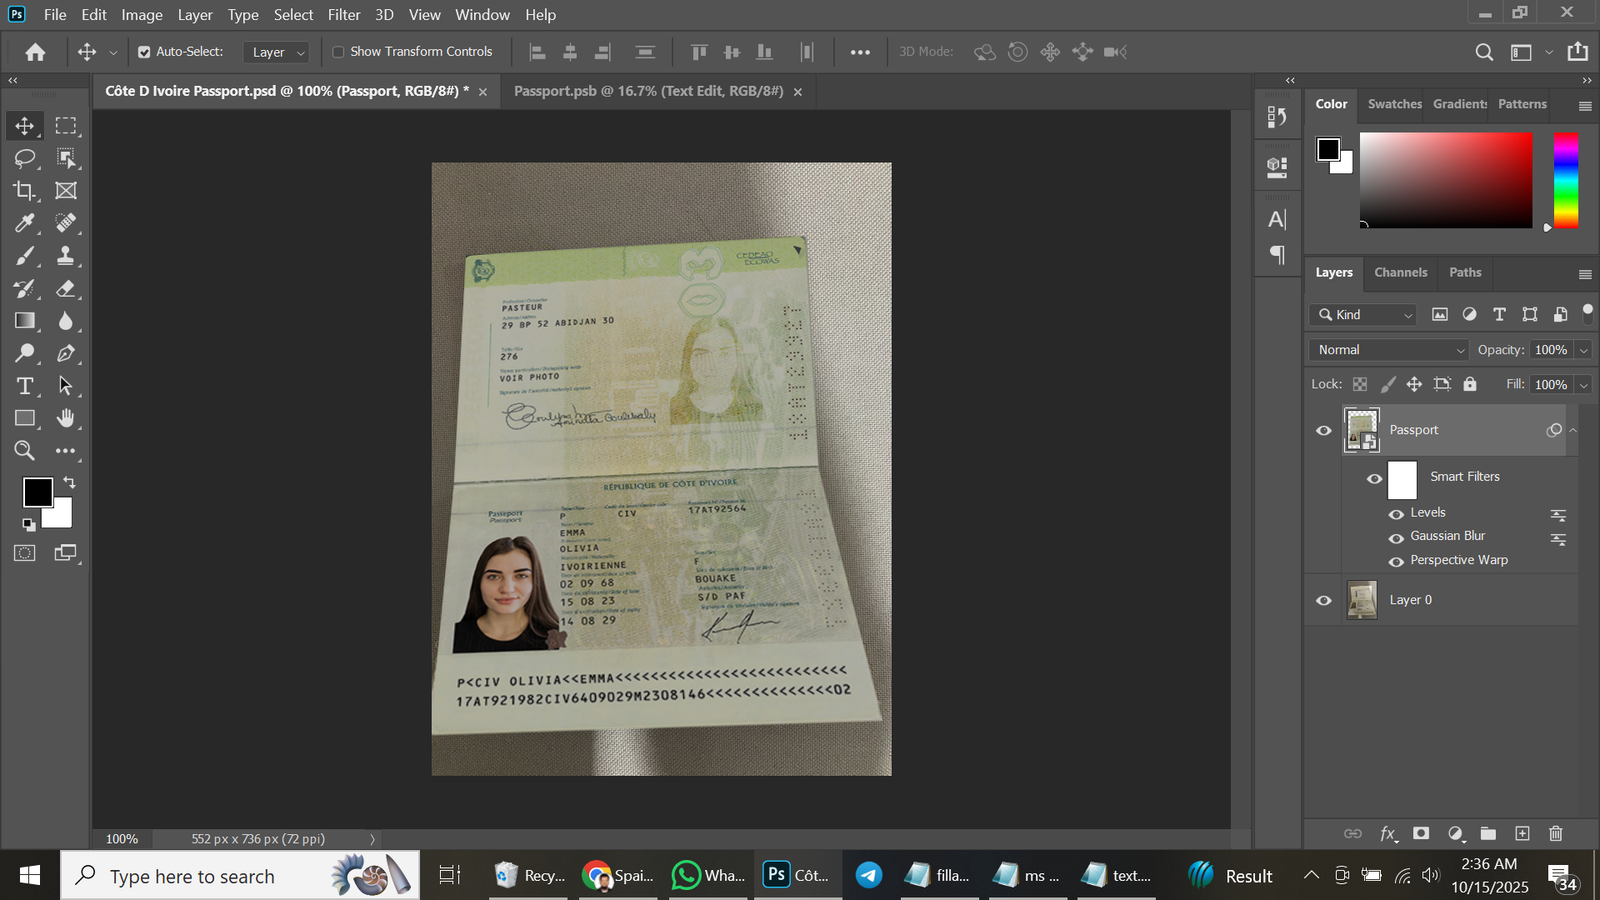Switch to Passport.psb document tab
Viewport: 1600px width, 900px height.
[648, 91]
